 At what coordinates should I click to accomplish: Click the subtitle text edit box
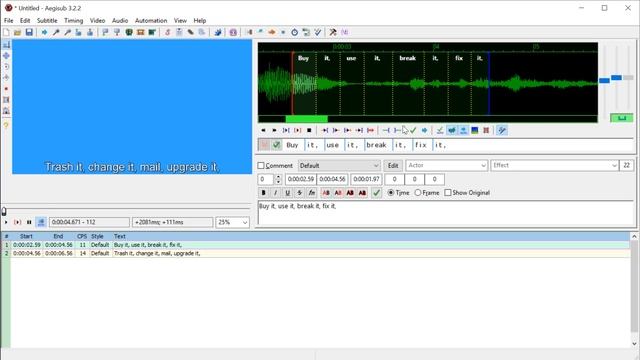click(445, 213)
